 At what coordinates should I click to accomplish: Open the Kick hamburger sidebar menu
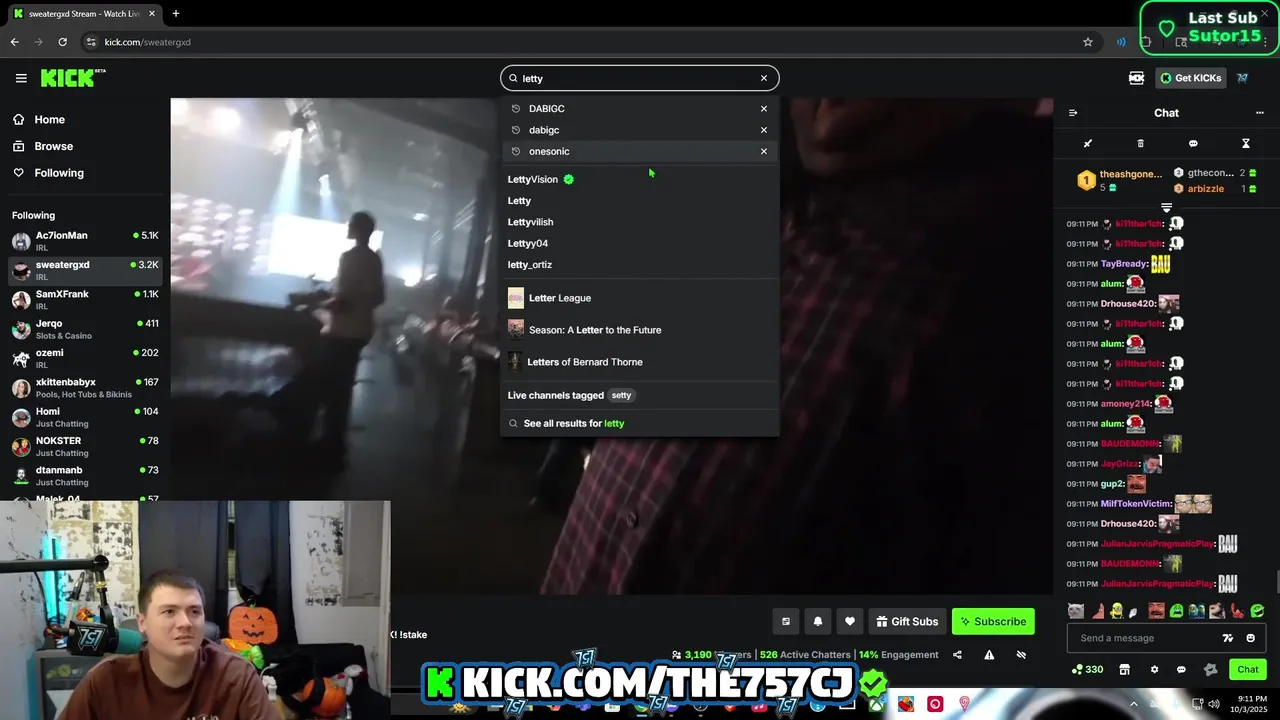(x=21, y=78)
